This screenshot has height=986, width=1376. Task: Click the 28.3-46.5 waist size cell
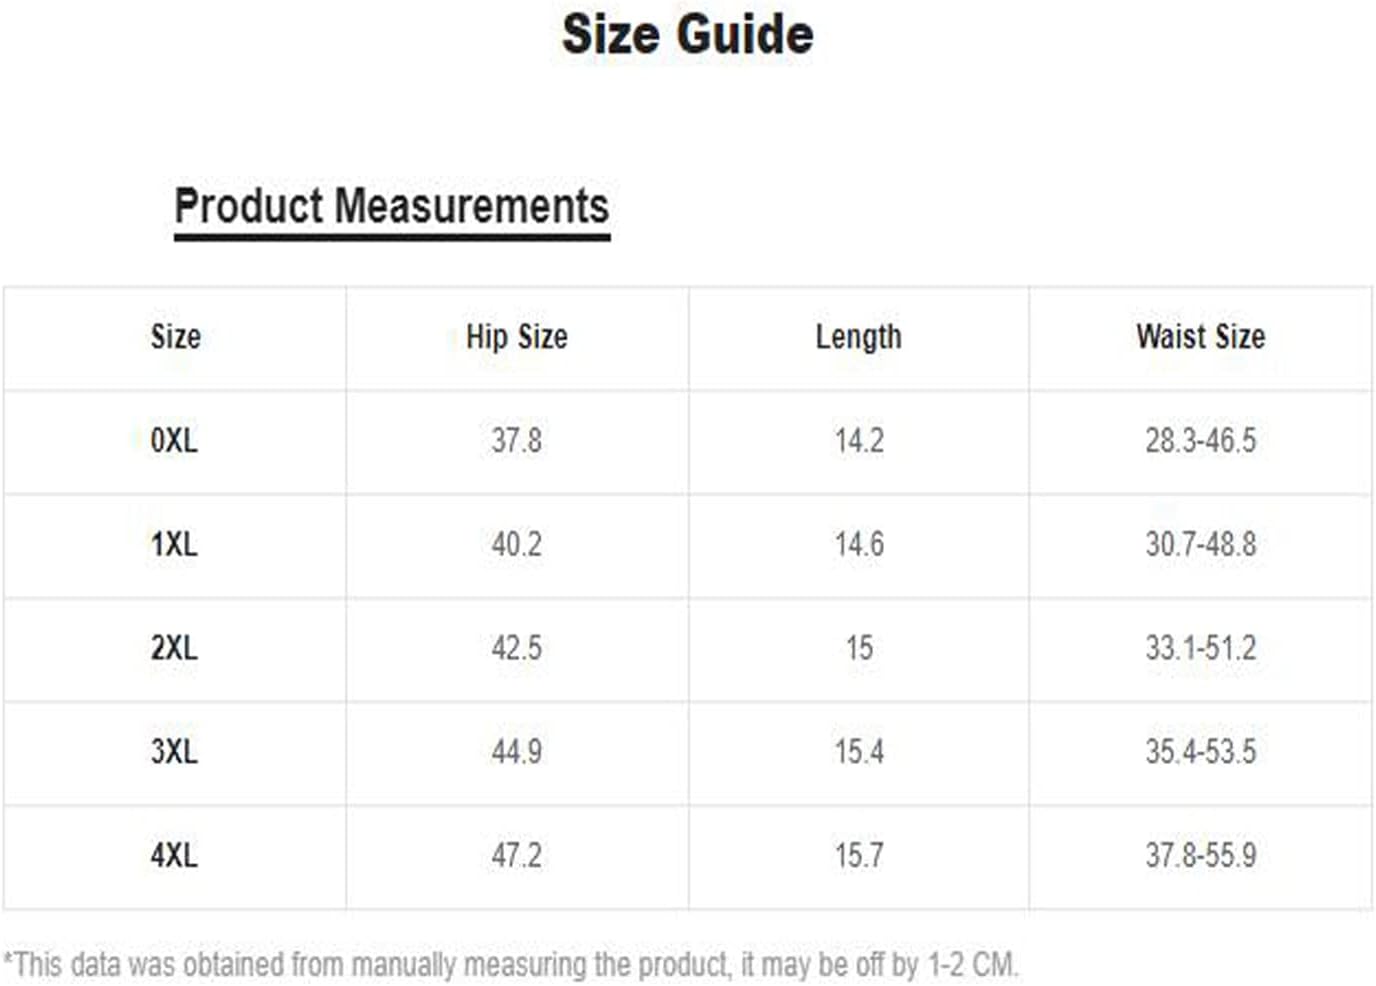(x=1200, y=440)
